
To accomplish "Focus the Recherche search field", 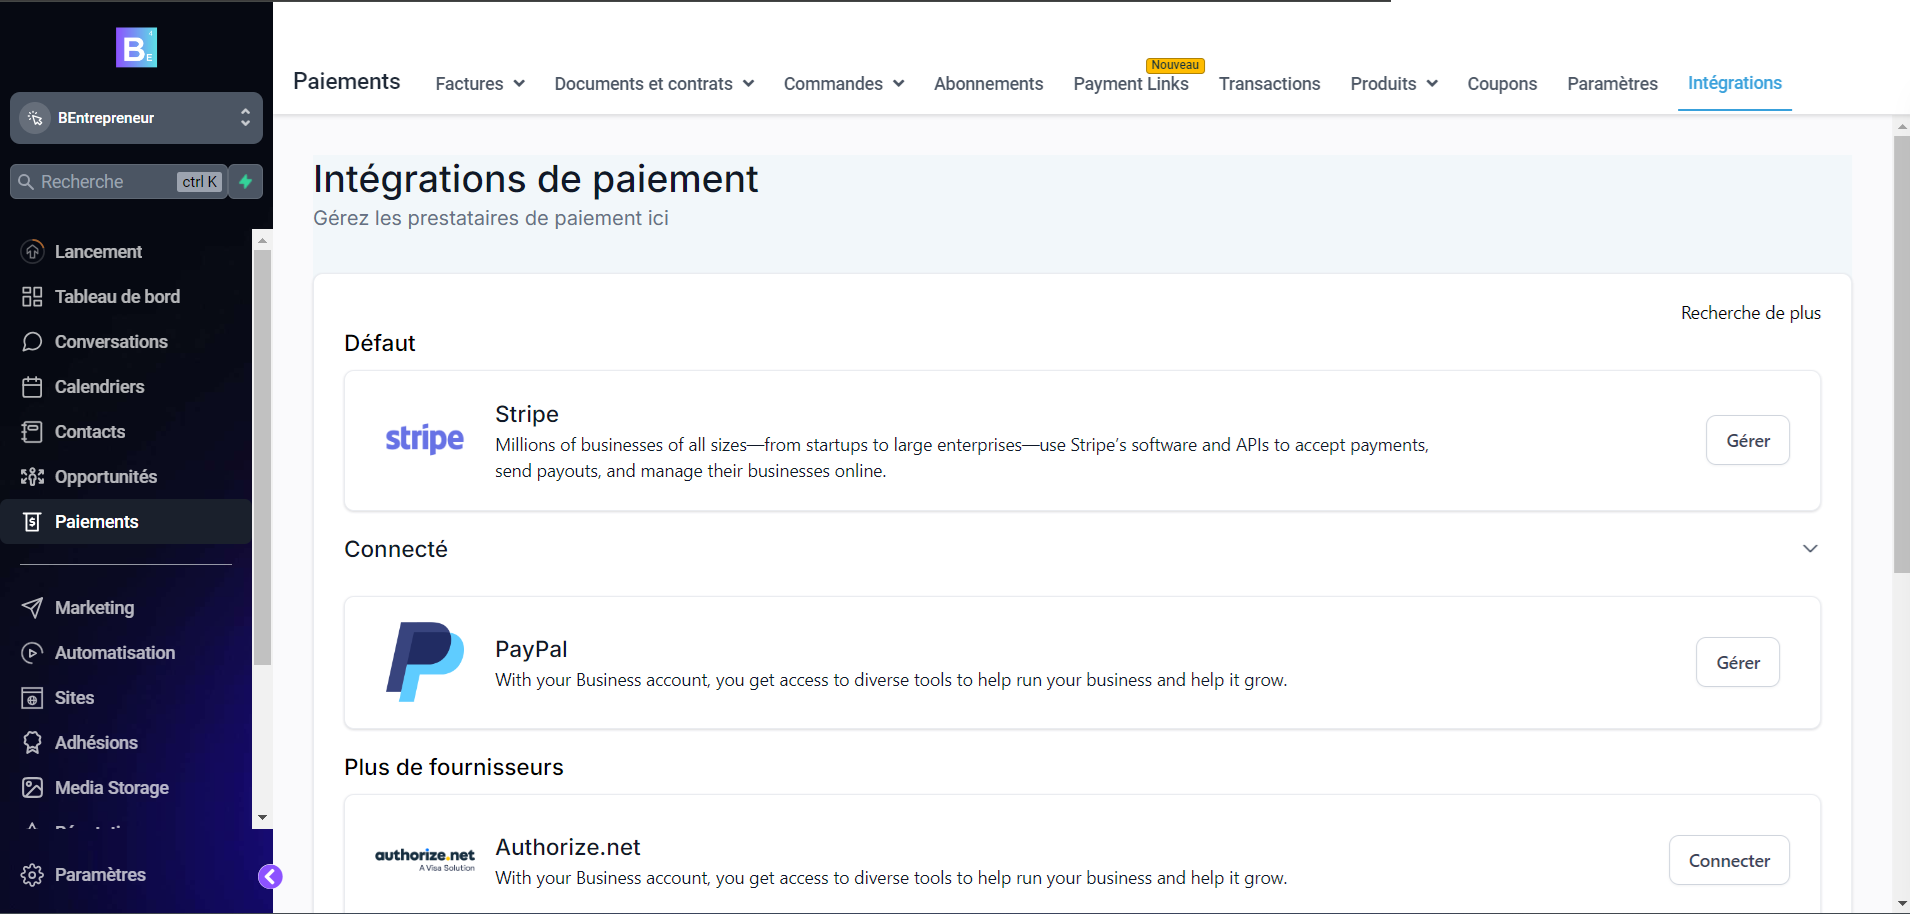I will pyautogui.click(x=118, y=182).
